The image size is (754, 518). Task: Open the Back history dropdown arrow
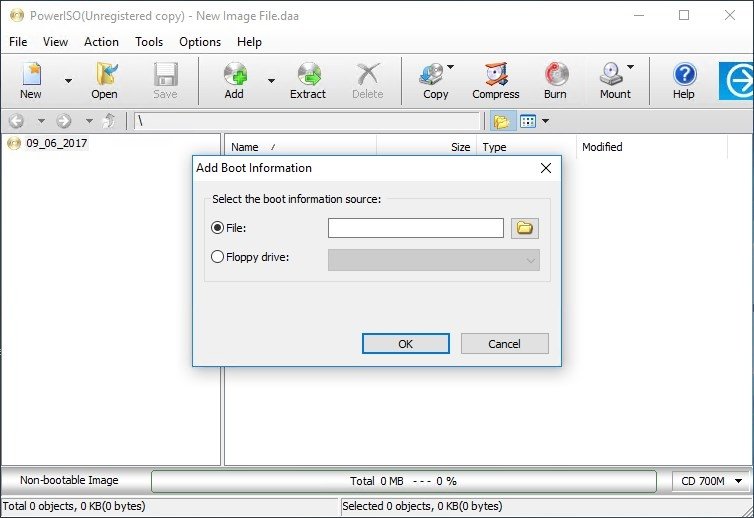coord(41,121)
